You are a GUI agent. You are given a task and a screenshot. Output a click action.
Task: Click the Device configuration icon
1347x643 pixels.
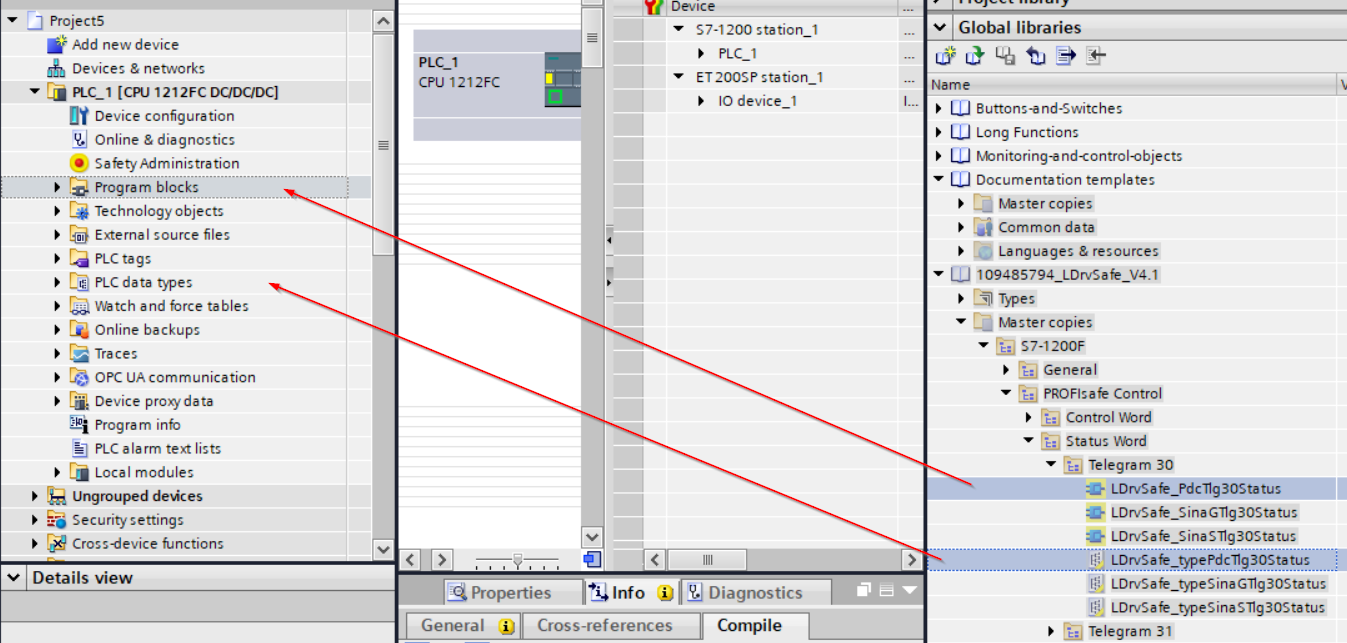79,116
